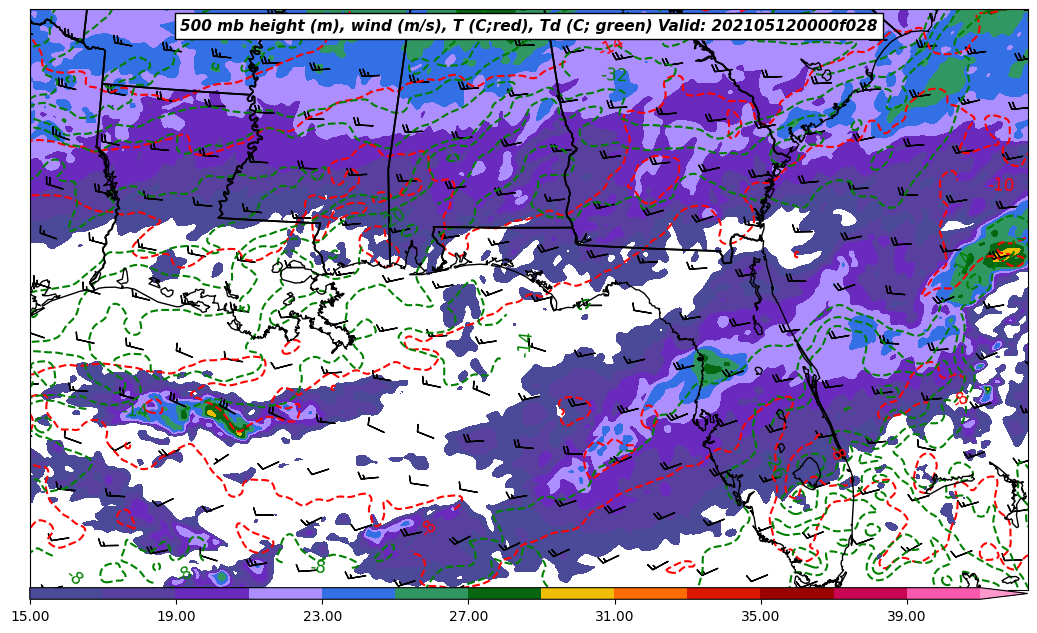Select the lavender colorbar segment before 23.00

pyautogui.click(x=285, y=593)
